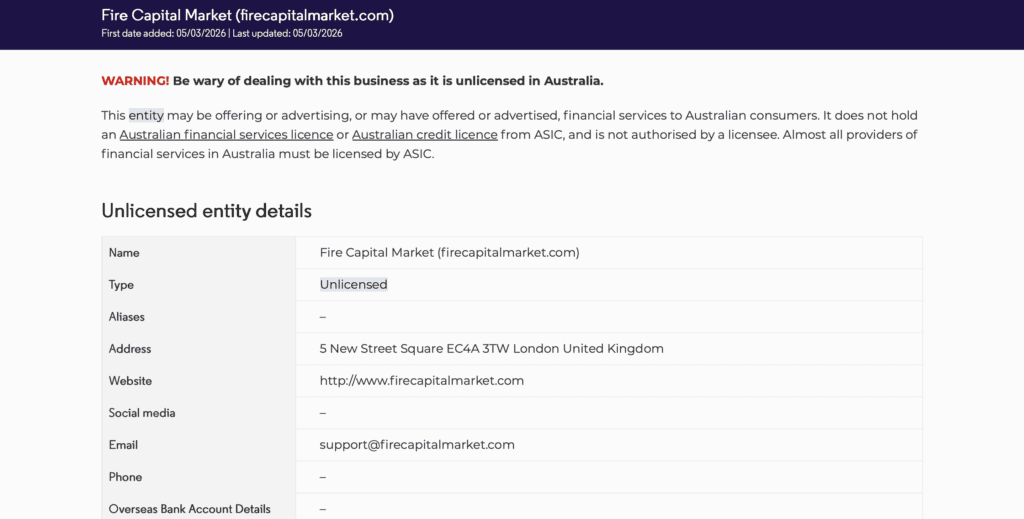Click the red WARNING! text
The width and height of the screenshot is (1024, 519).
coord(135,81)
